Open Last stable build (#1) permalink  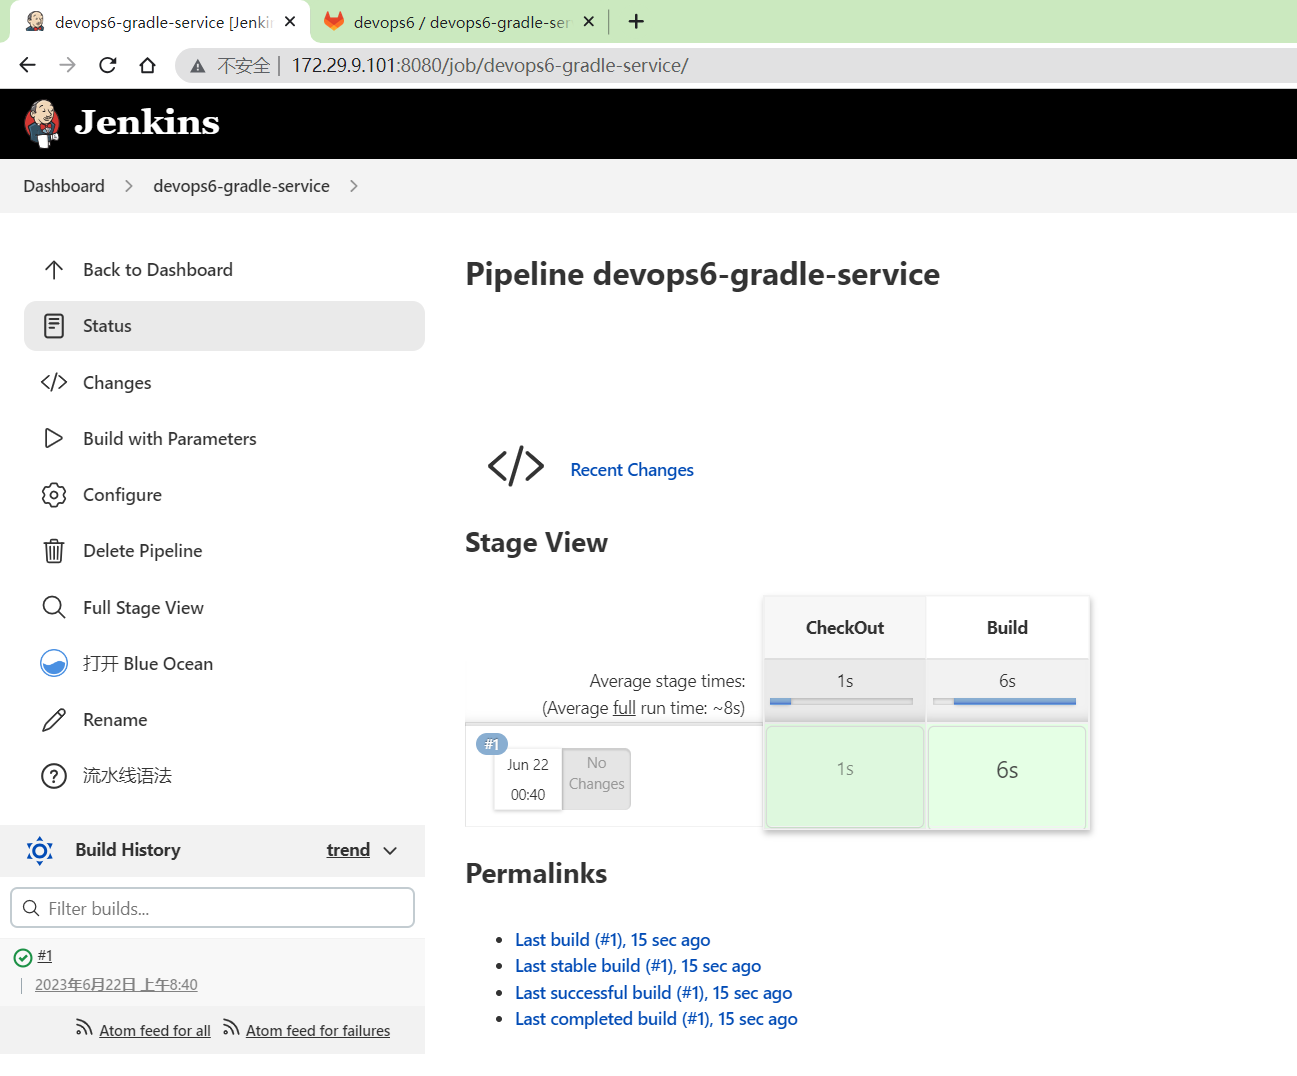pyautogui.click(x=638, y=966)
